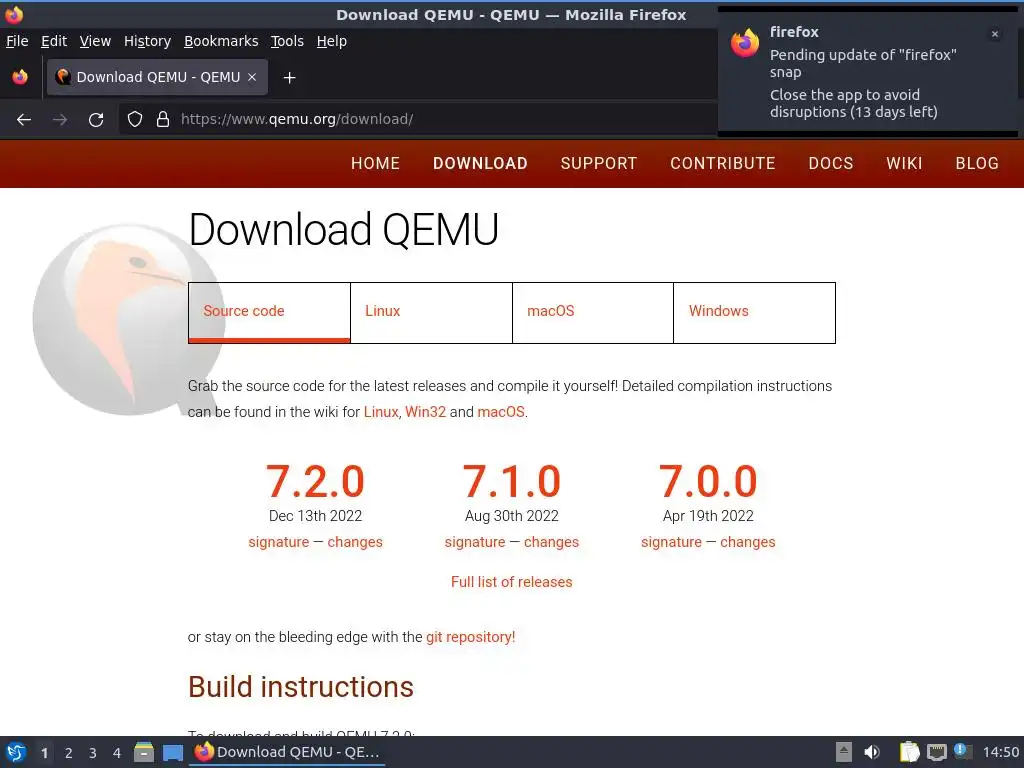Close the Download QEMU tab
Screen dimensions: 1024x768
click(252, 77)
